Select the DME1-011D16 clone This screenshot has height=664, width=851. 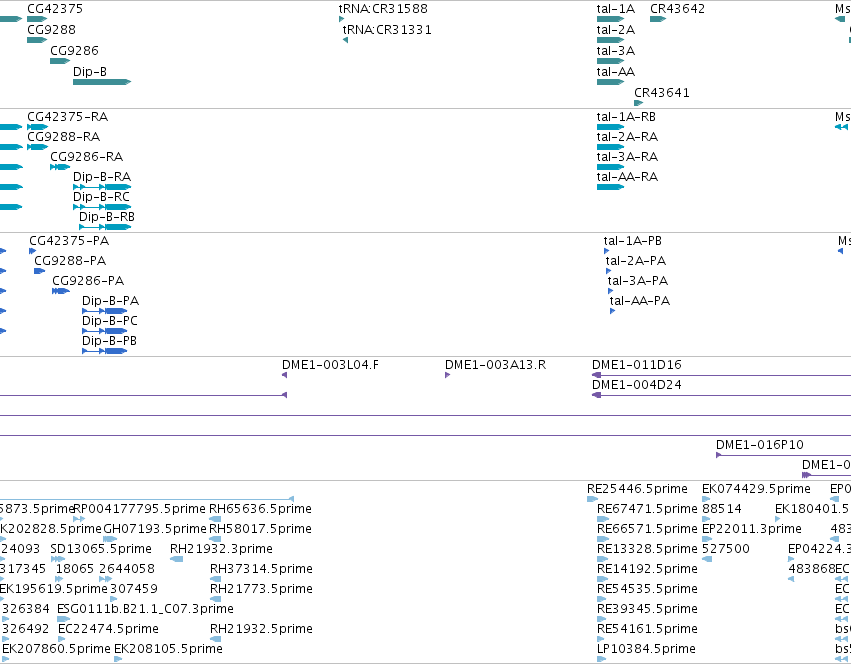pos(721,375)
